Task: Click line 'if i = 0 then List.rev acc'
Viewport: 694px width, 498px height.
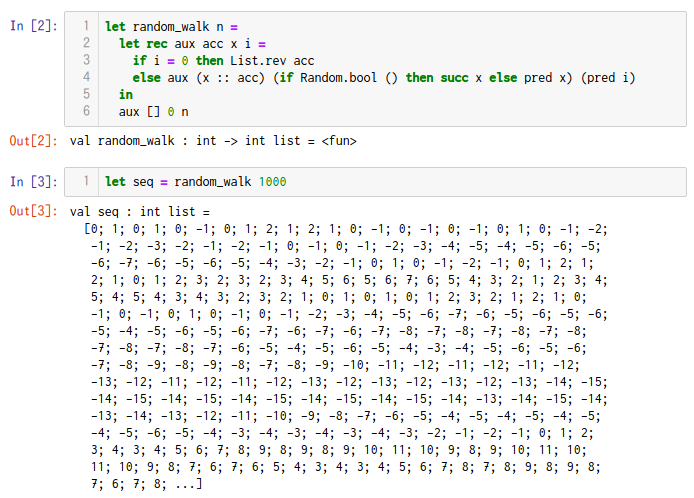Action: 224,61
